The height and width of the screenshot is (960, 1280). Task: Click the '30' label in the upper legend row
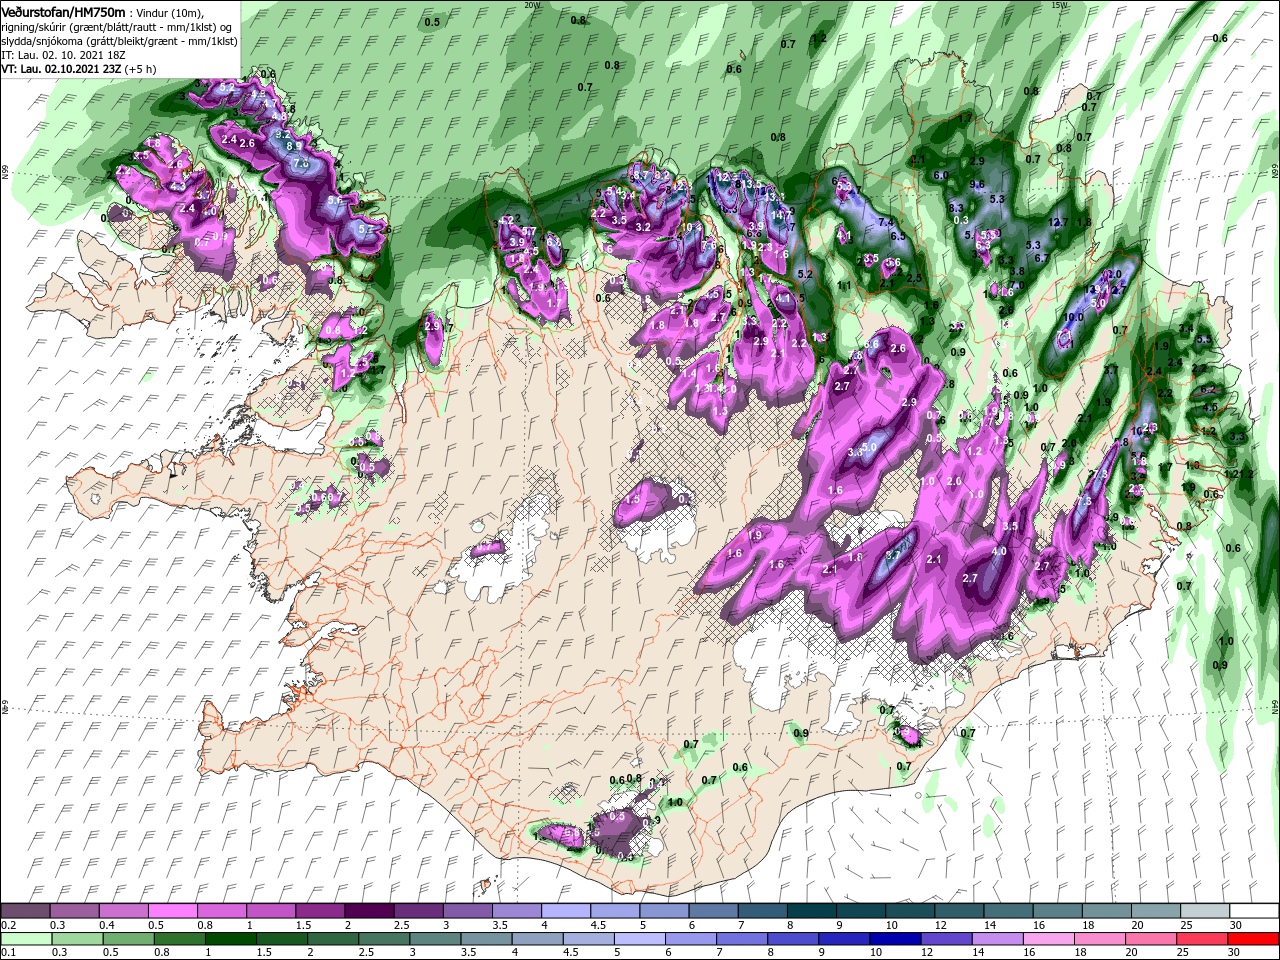coord(1235,925)
